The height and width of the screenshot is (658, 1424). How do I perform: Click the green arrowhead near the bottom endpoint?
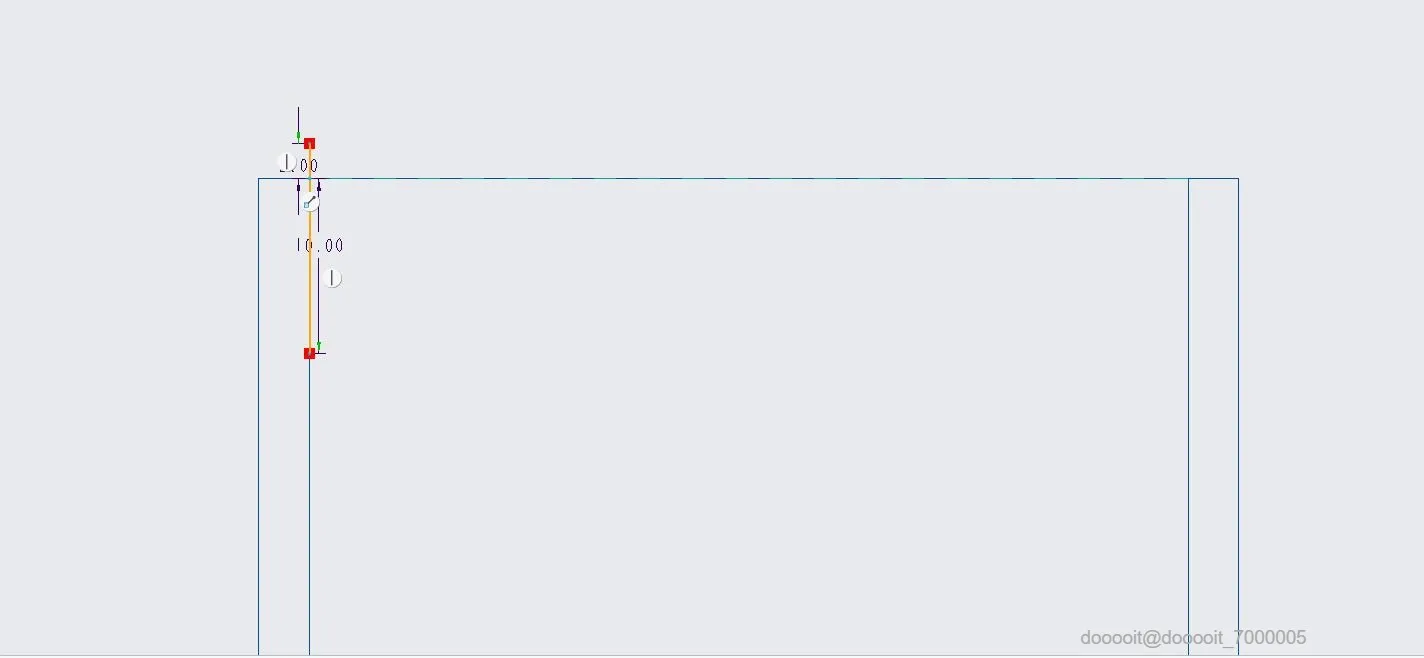point(319,346)
